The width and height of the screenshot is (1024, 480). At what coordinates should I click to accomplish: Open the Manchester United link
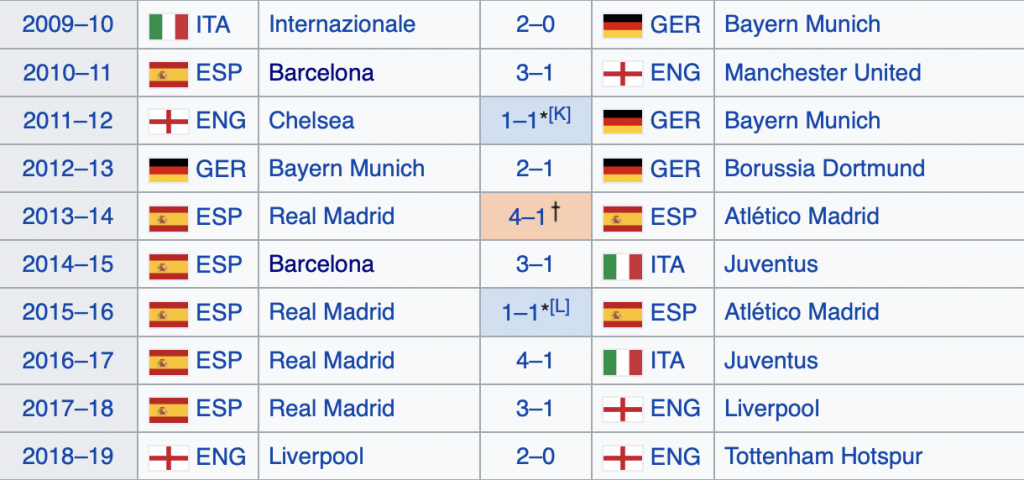pos(822,73)
